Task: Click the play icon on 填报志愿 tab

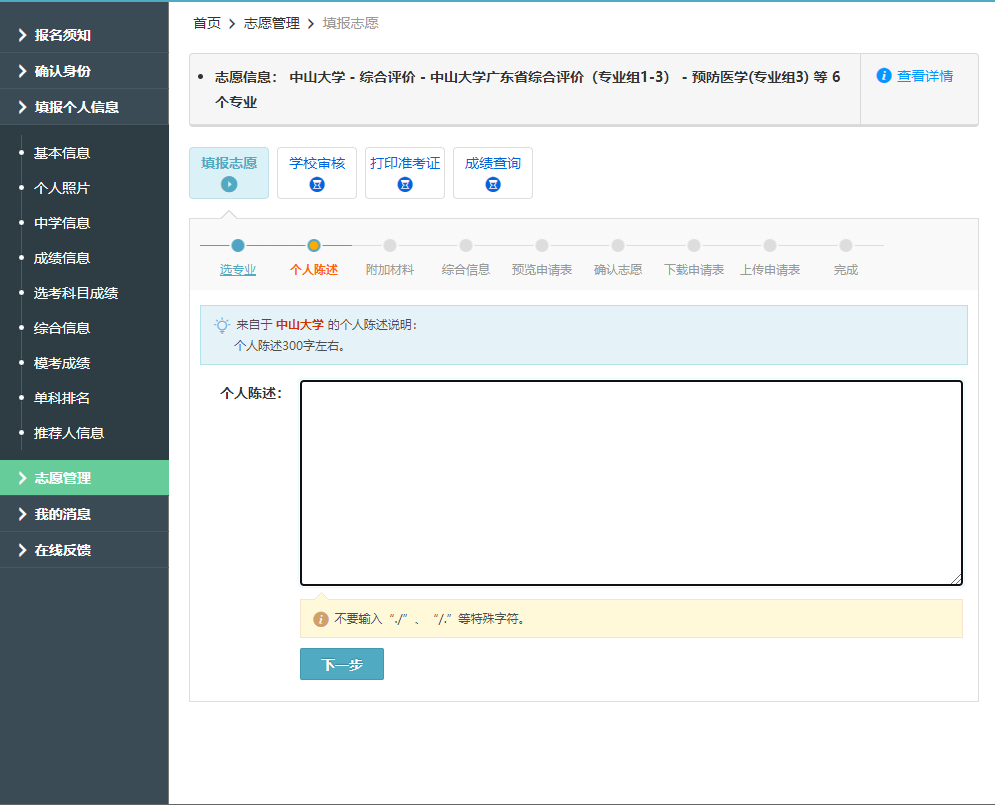Action: click(x=228, y=182)
